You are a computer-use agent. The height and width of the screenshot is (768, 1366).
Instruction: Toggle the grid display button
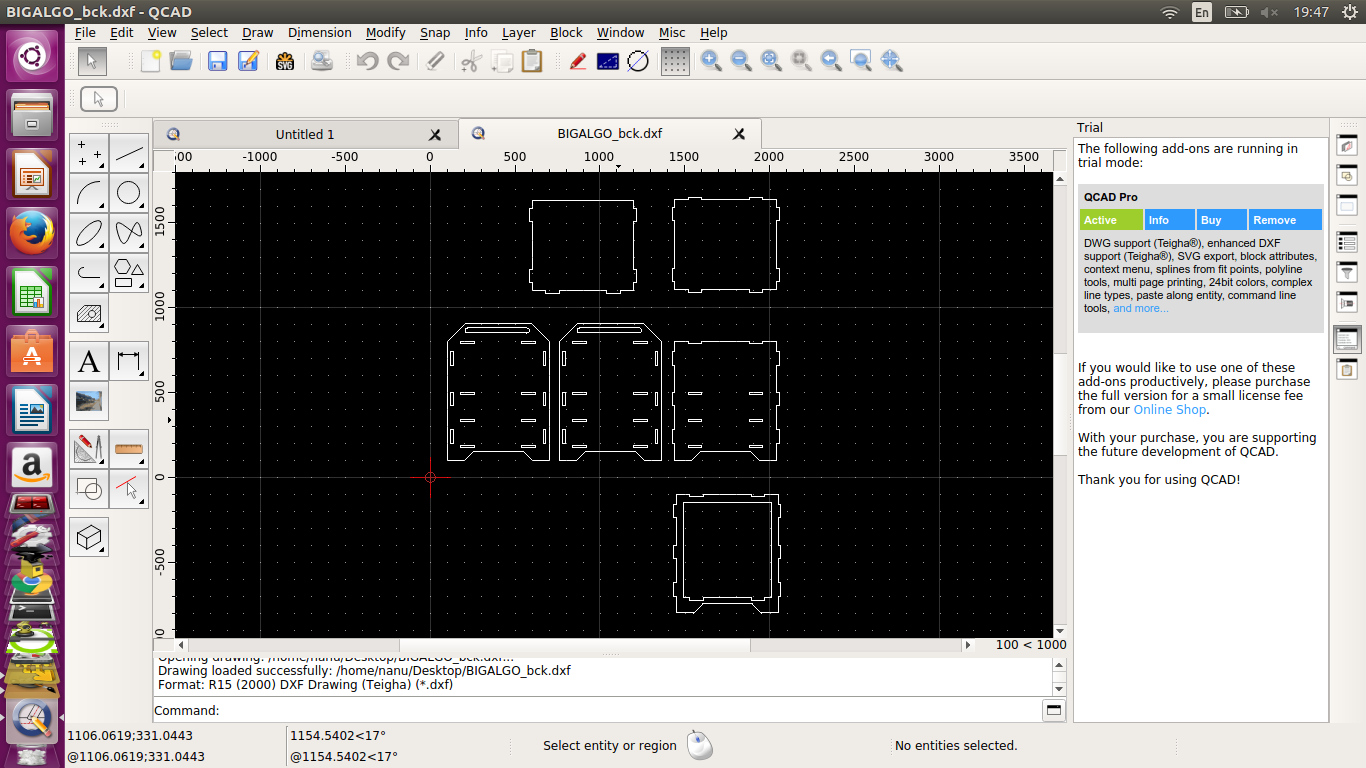coord(675,61)
